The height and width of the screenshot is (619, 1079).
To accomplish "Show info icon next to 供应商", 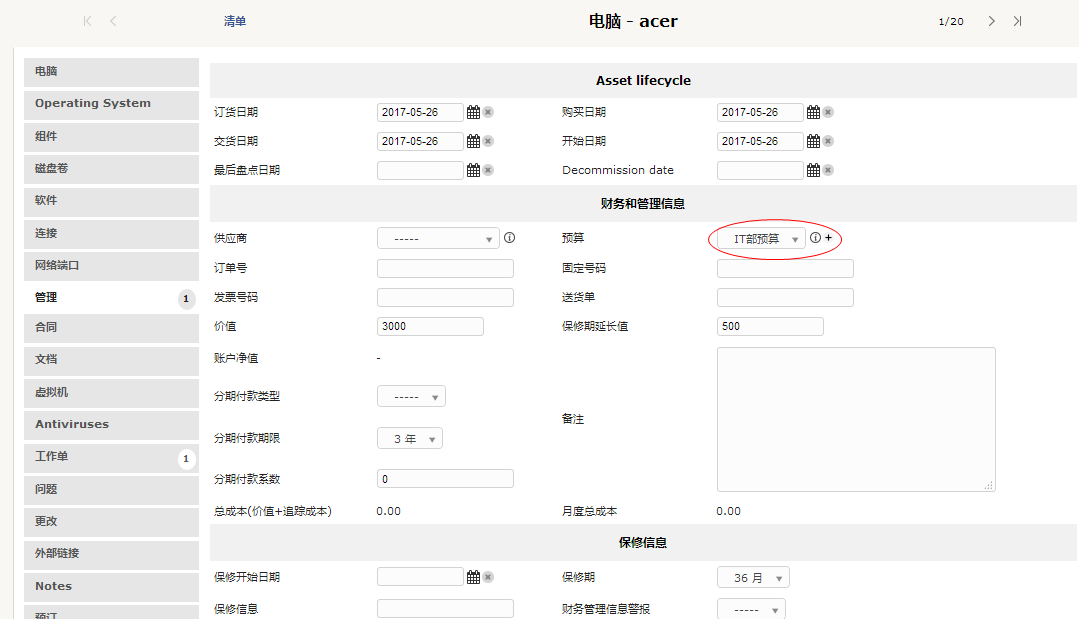I will click(x=509, y=237).
